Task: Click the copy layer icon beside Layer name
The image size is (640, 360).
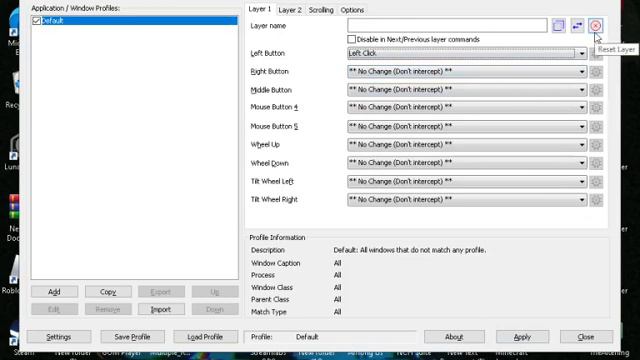Action: [x=558, y=26]
